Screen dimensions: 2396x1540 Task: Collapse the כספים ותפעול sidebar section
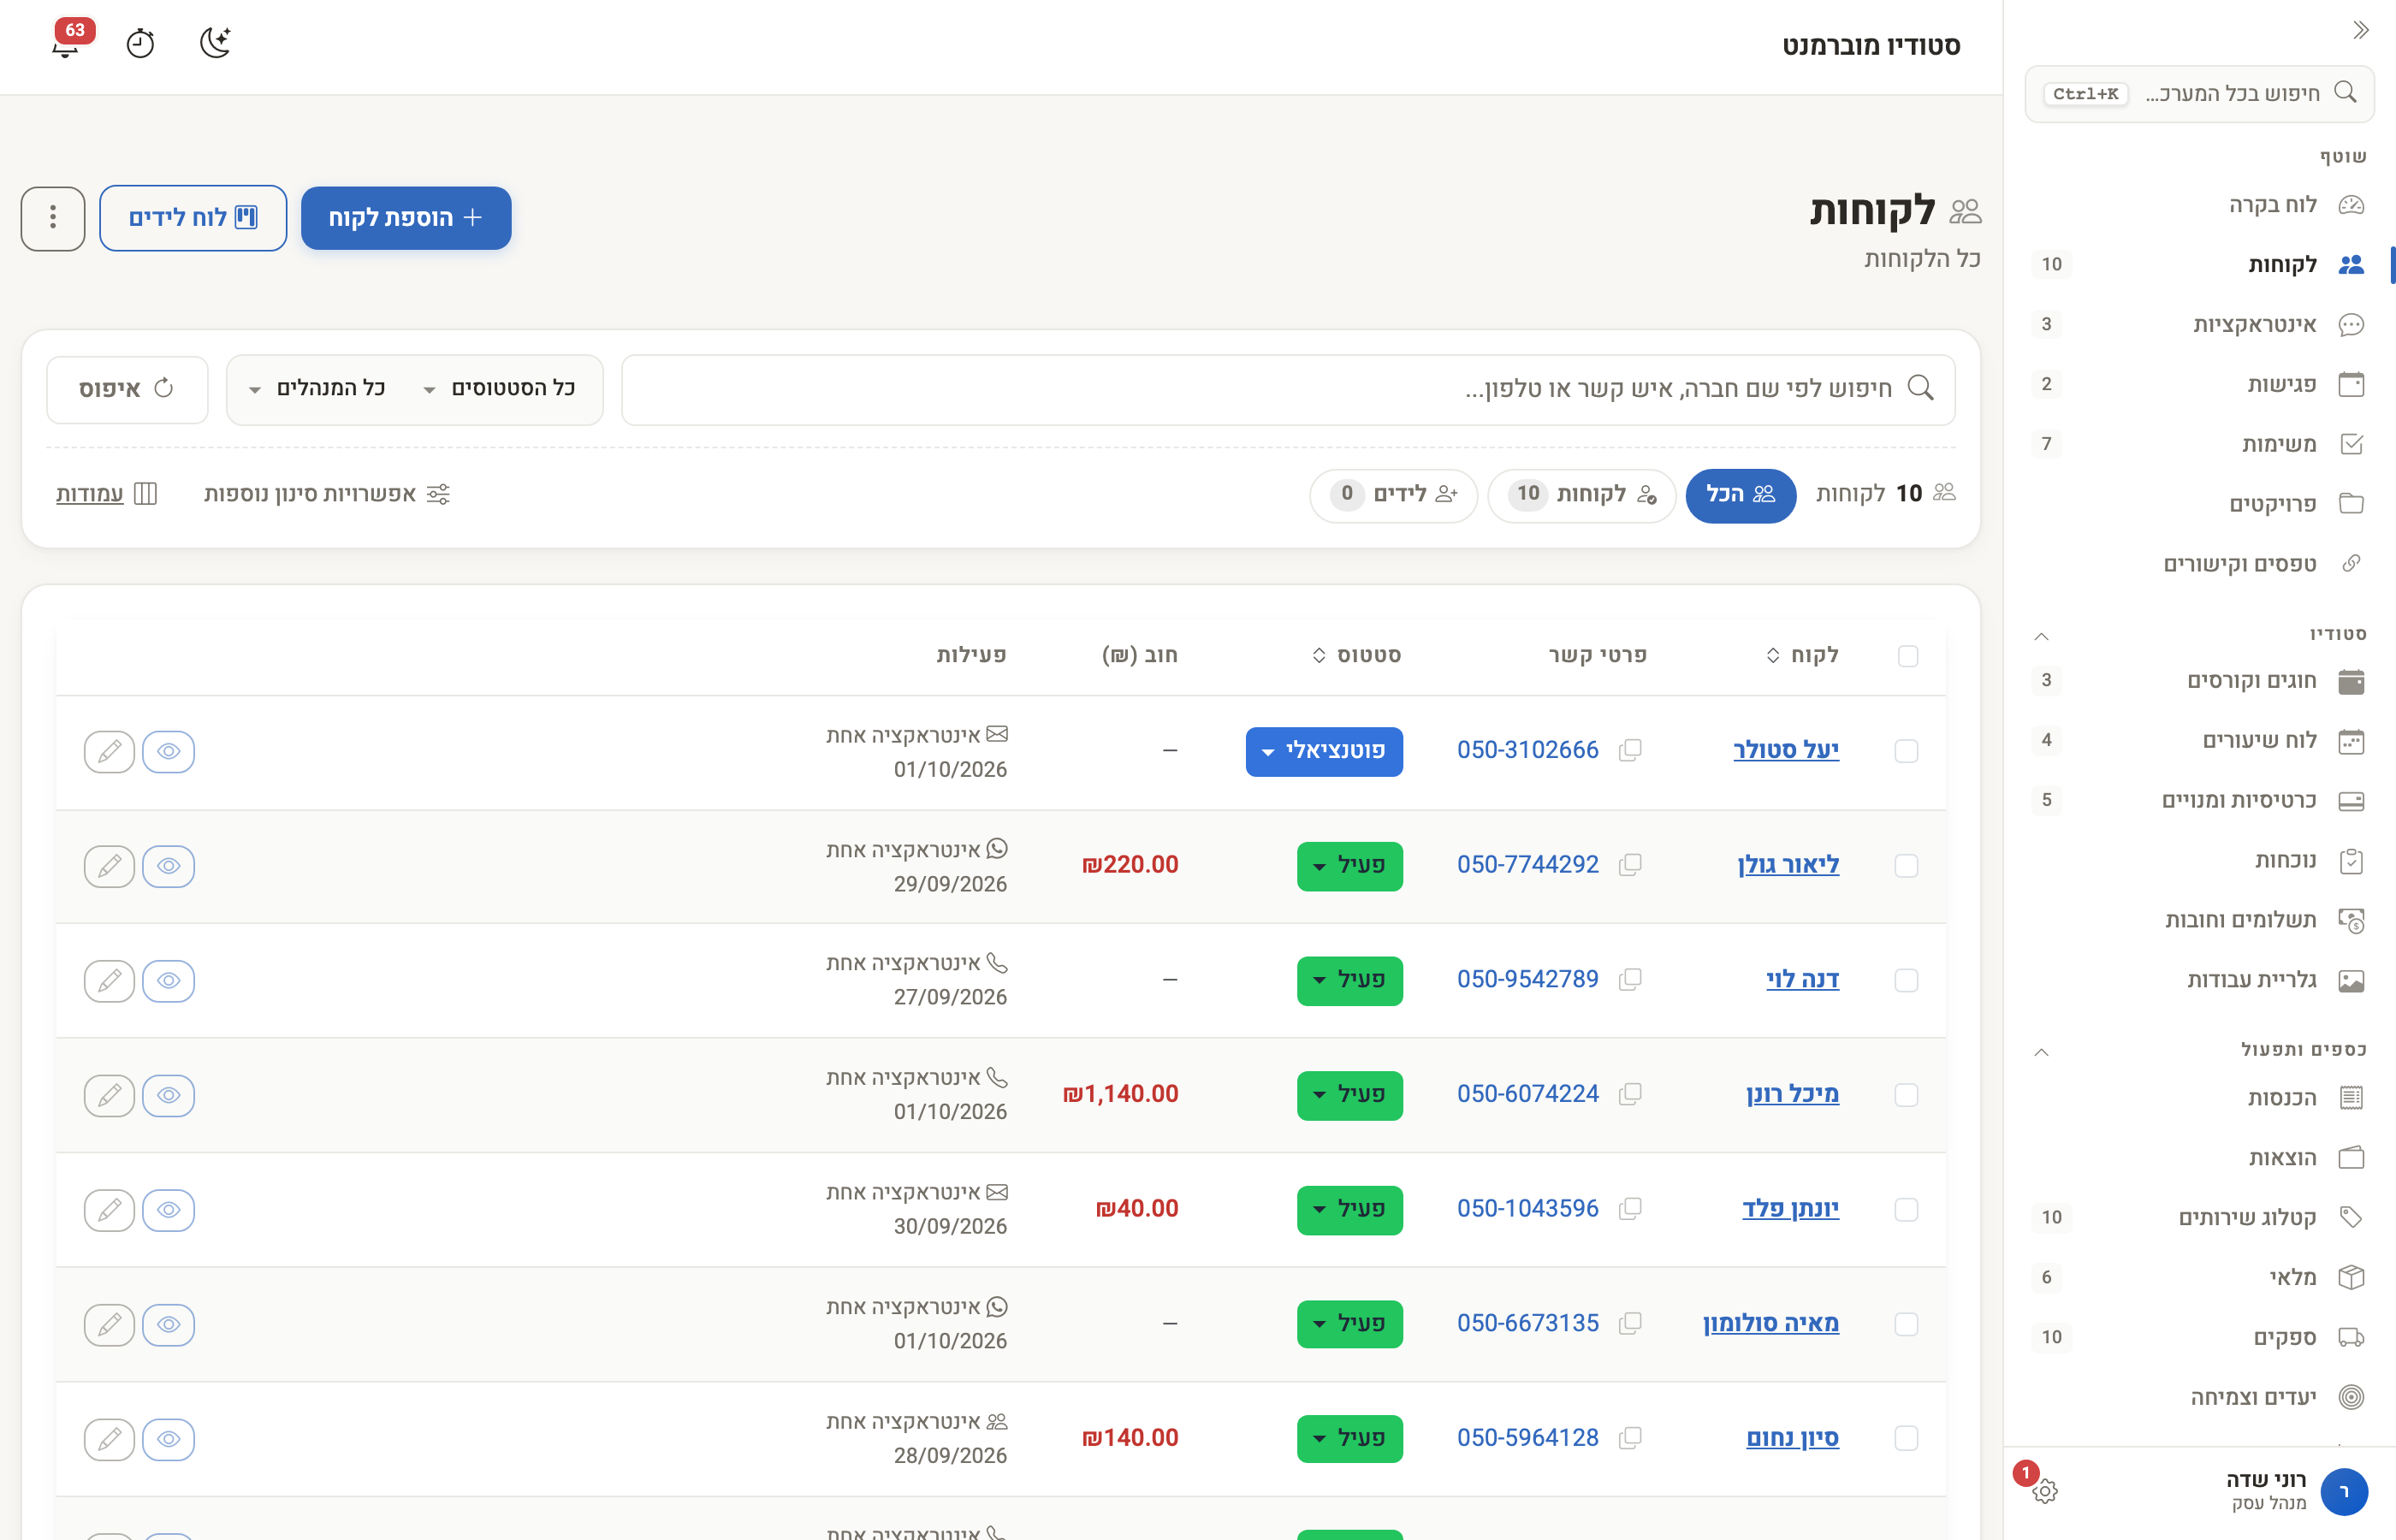[2042, 1052]
